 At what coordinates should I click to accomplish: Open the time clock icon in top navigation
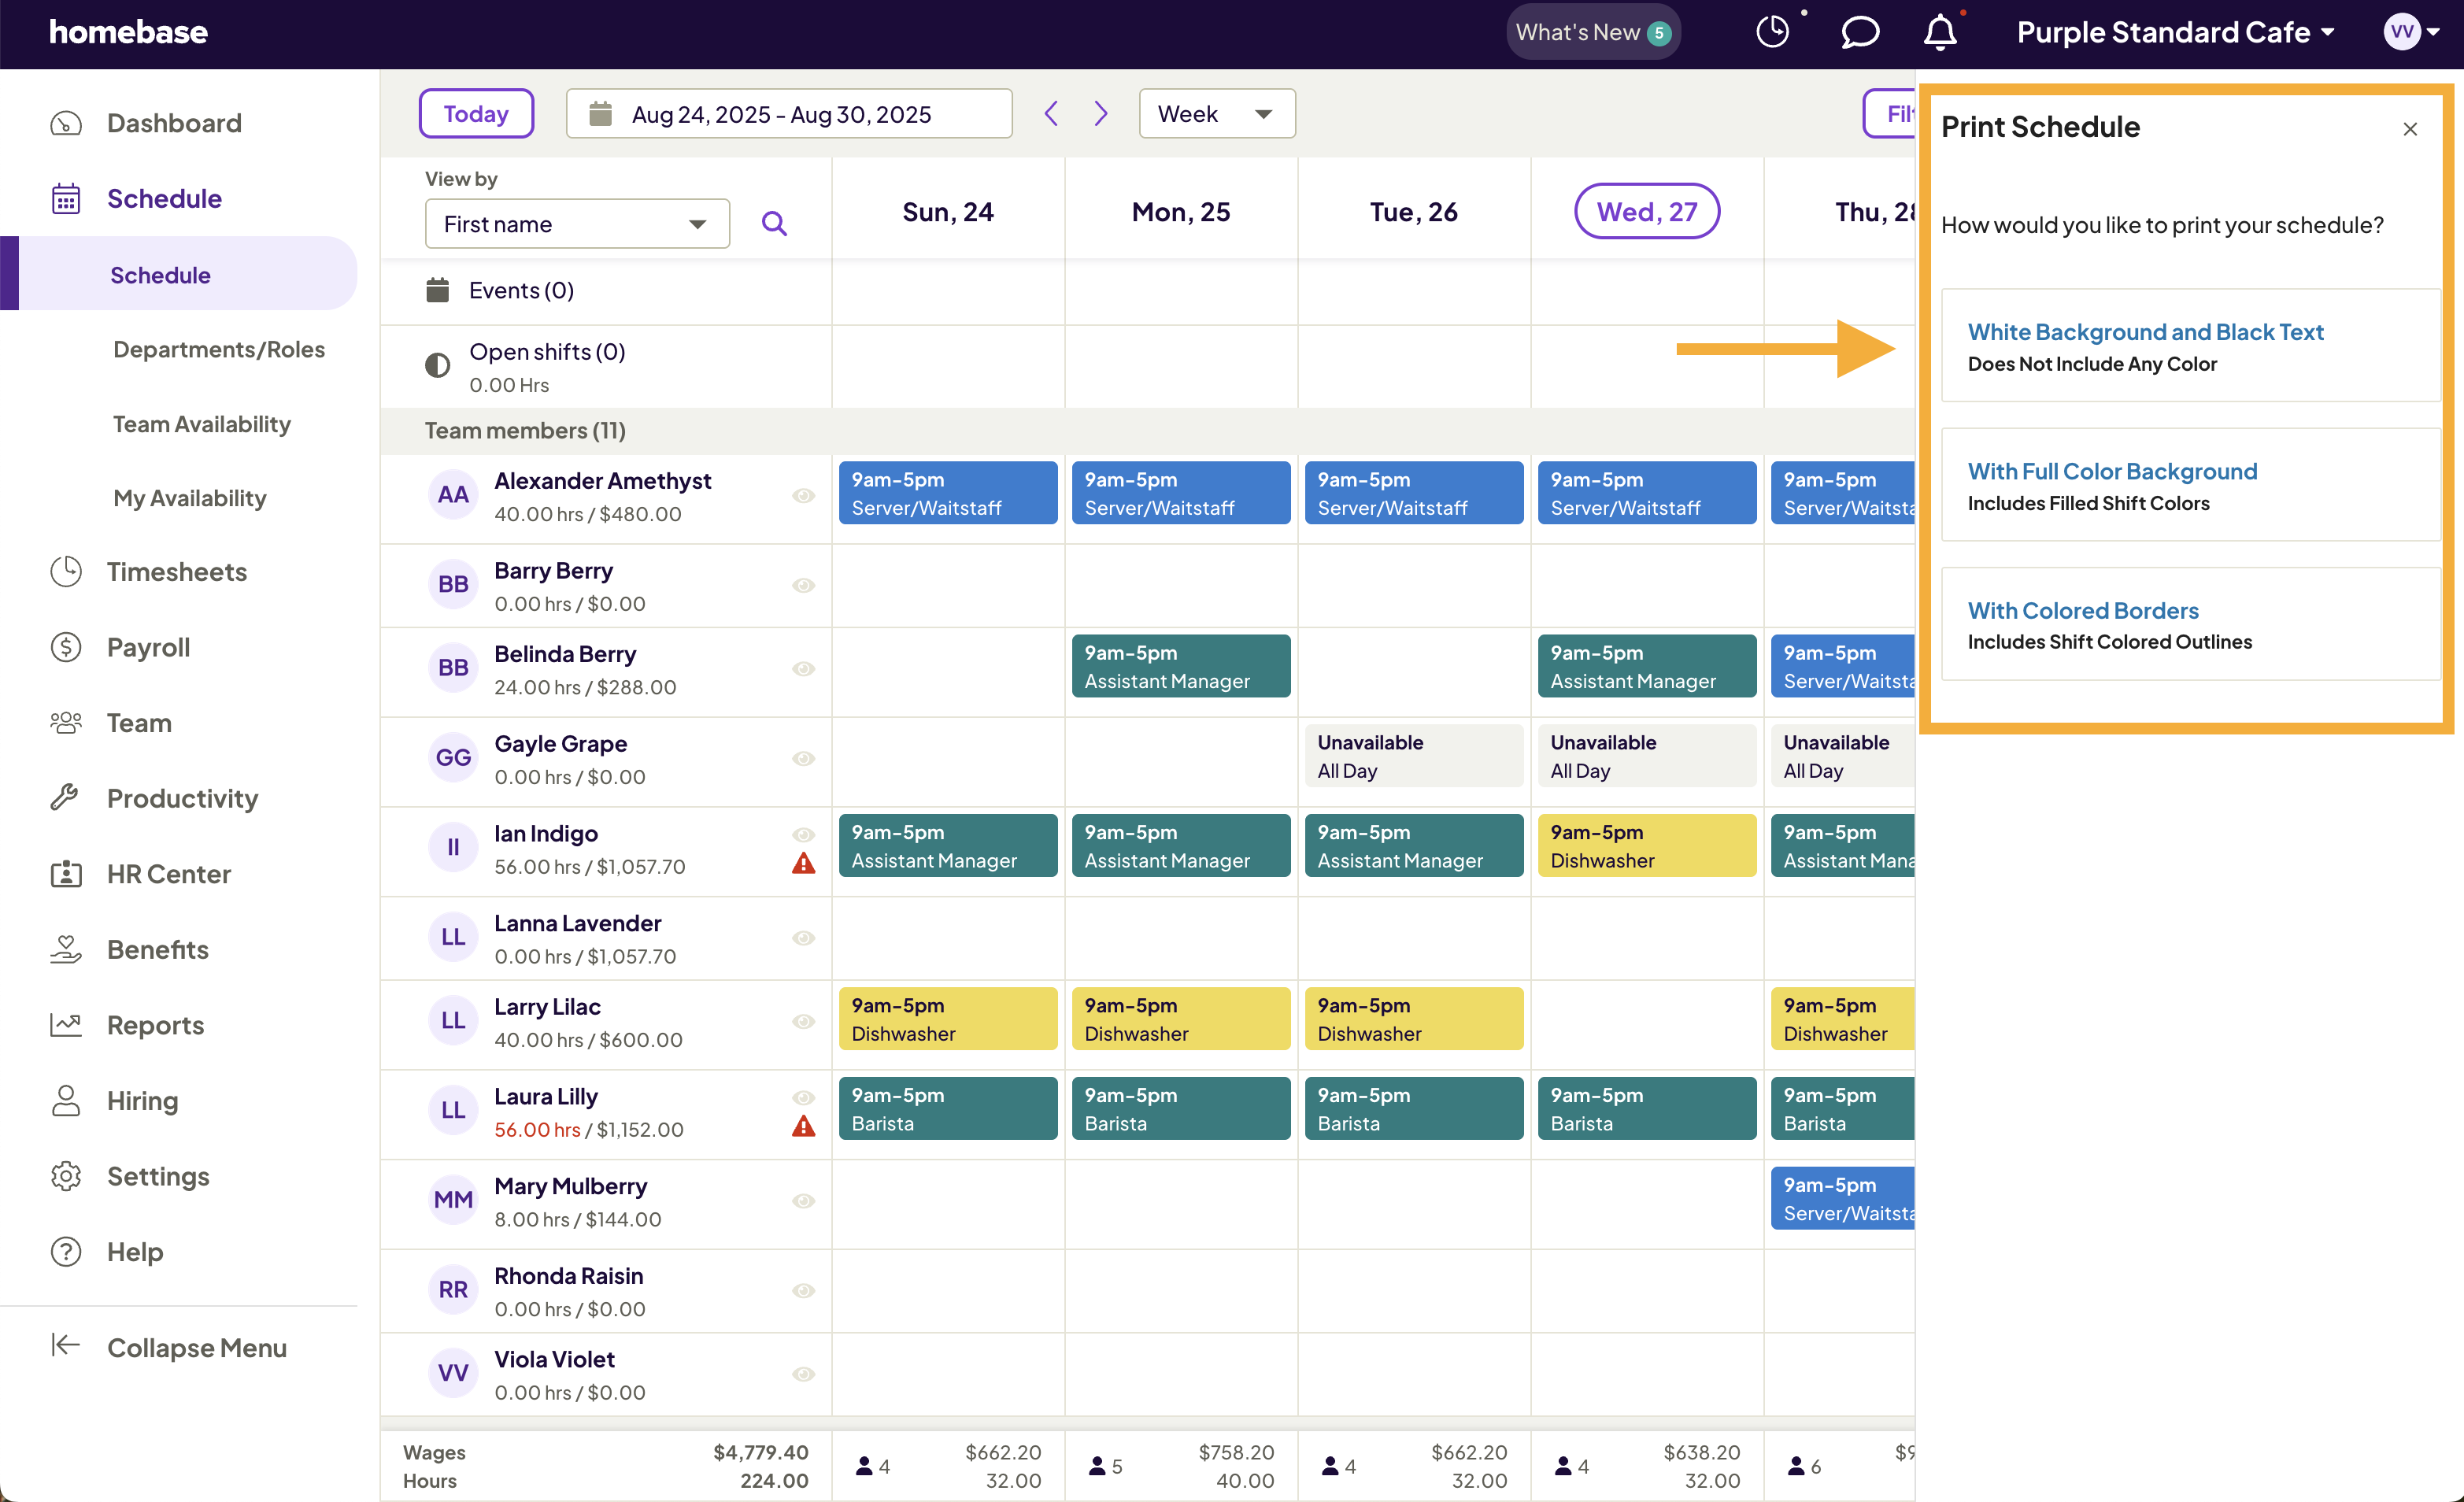[x=1772, y=31]
